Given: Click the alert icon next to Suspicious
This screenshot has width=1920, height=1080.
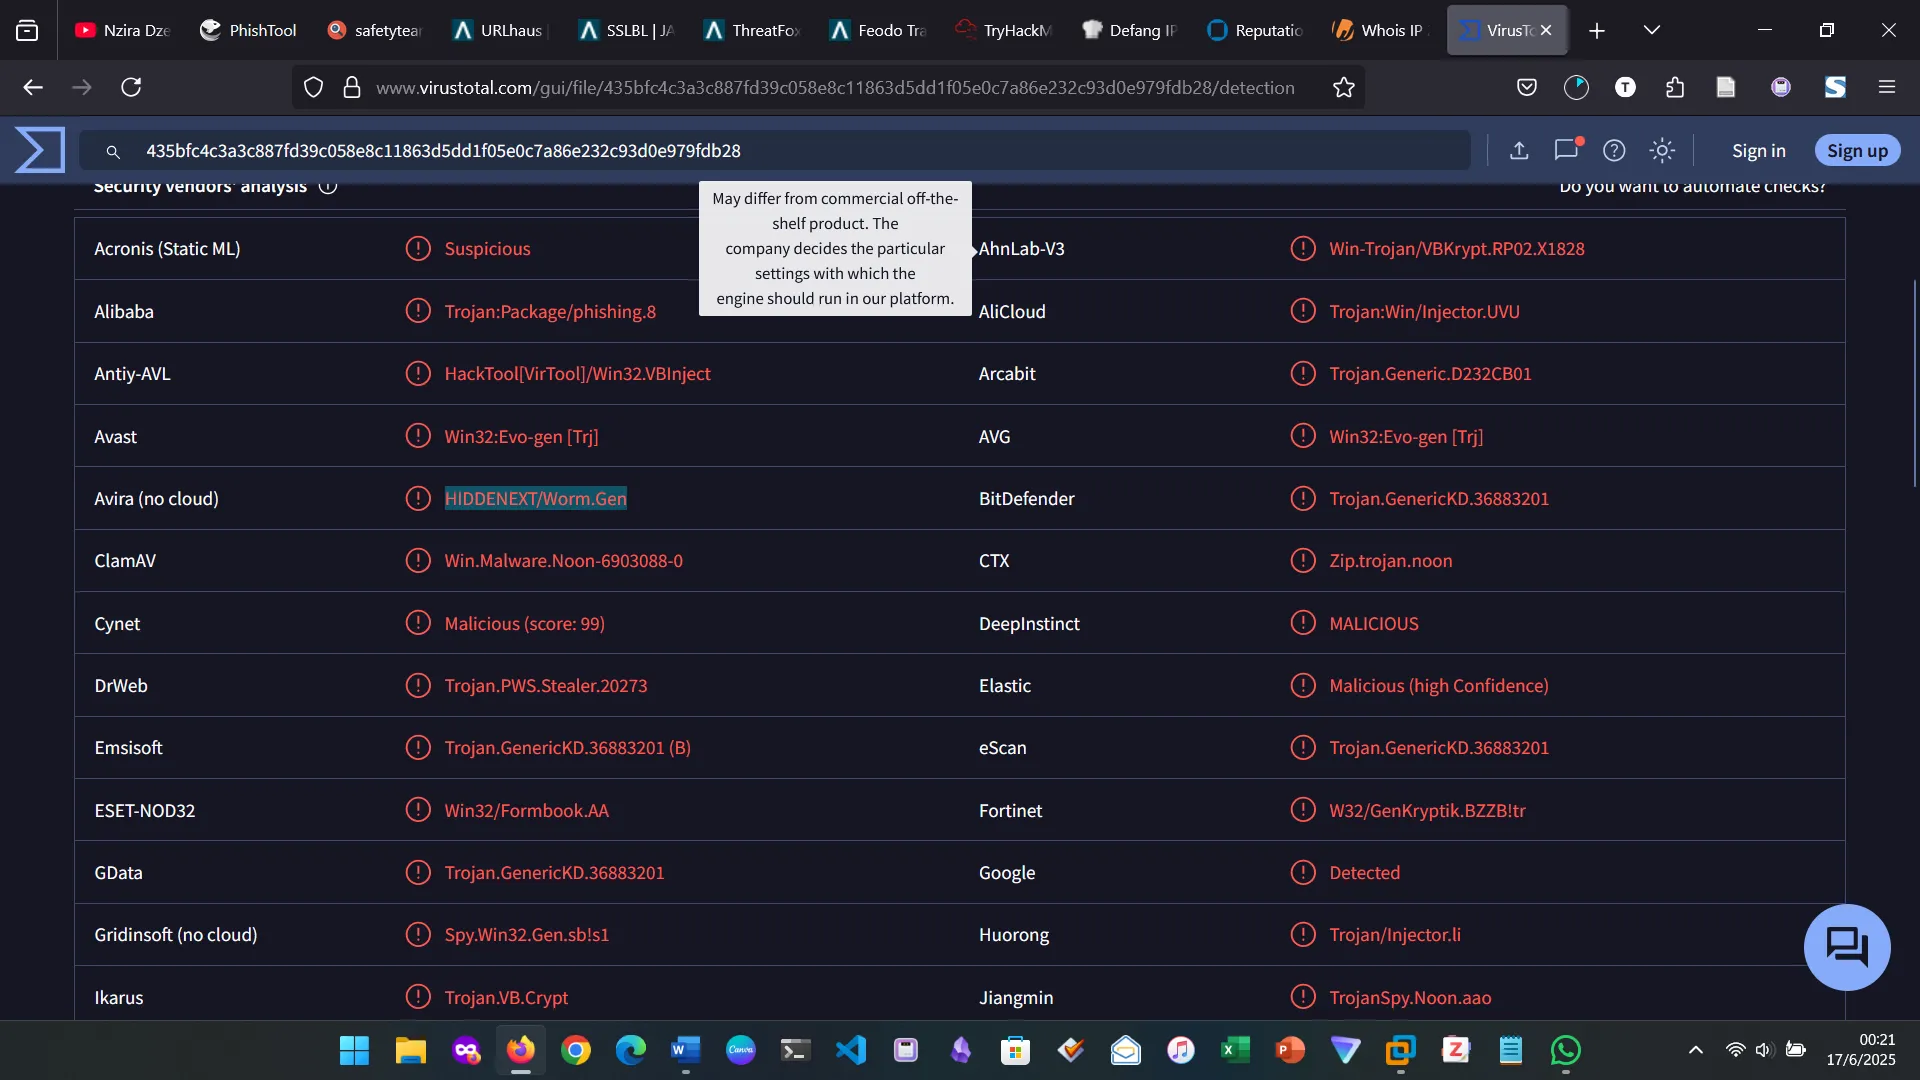Looking at the screenshot, I should (418, 248).
